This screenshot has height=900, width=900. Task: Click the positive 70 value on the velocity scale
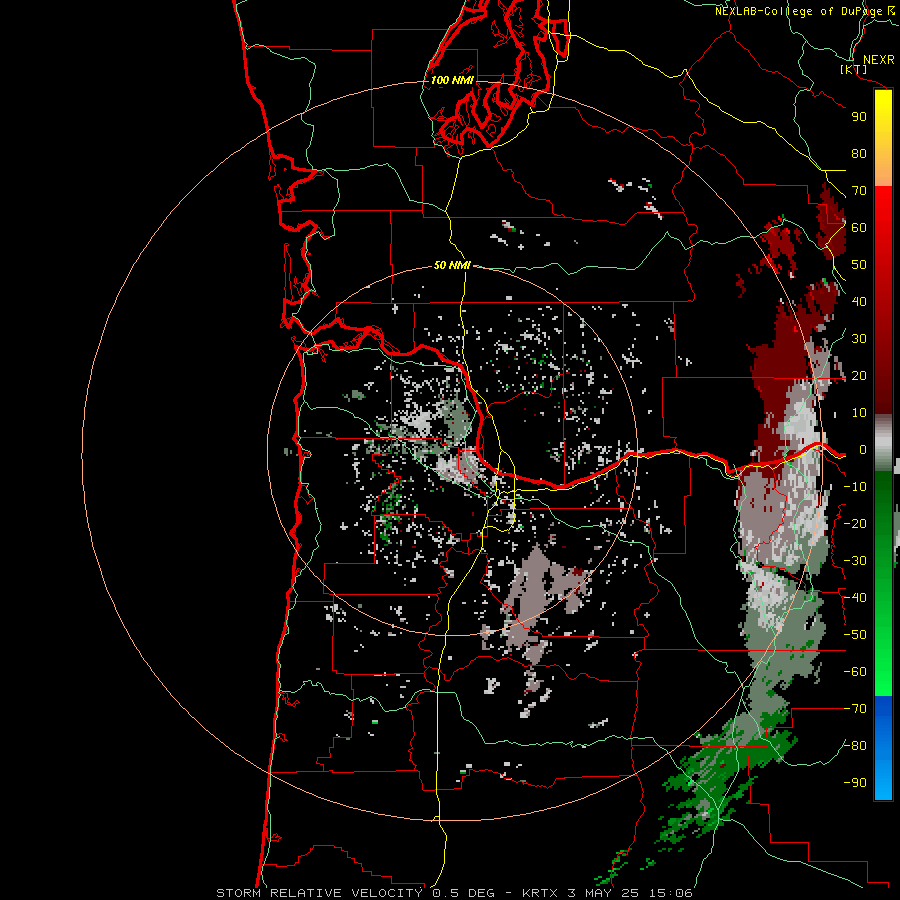[x=859, y=191]
